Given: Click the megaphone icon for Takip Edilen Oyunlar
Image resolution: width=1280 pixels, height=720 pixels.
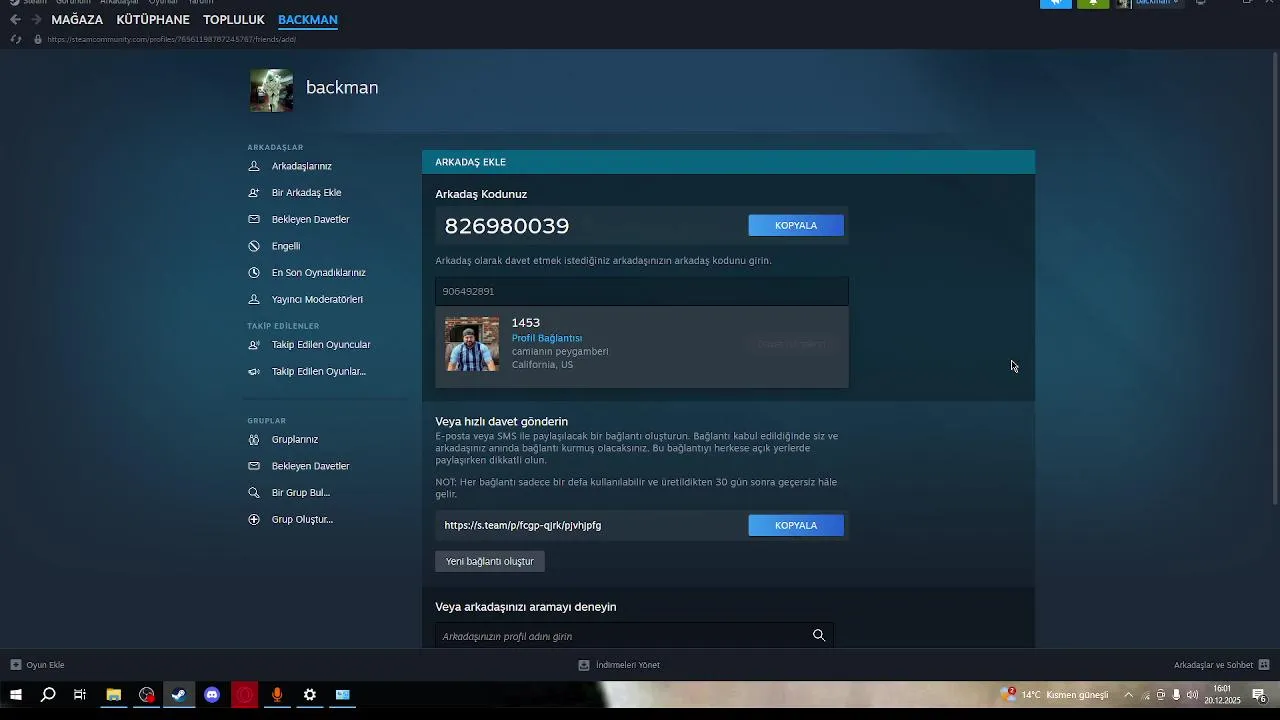Looking at the screenshot, I should point(254,371).
